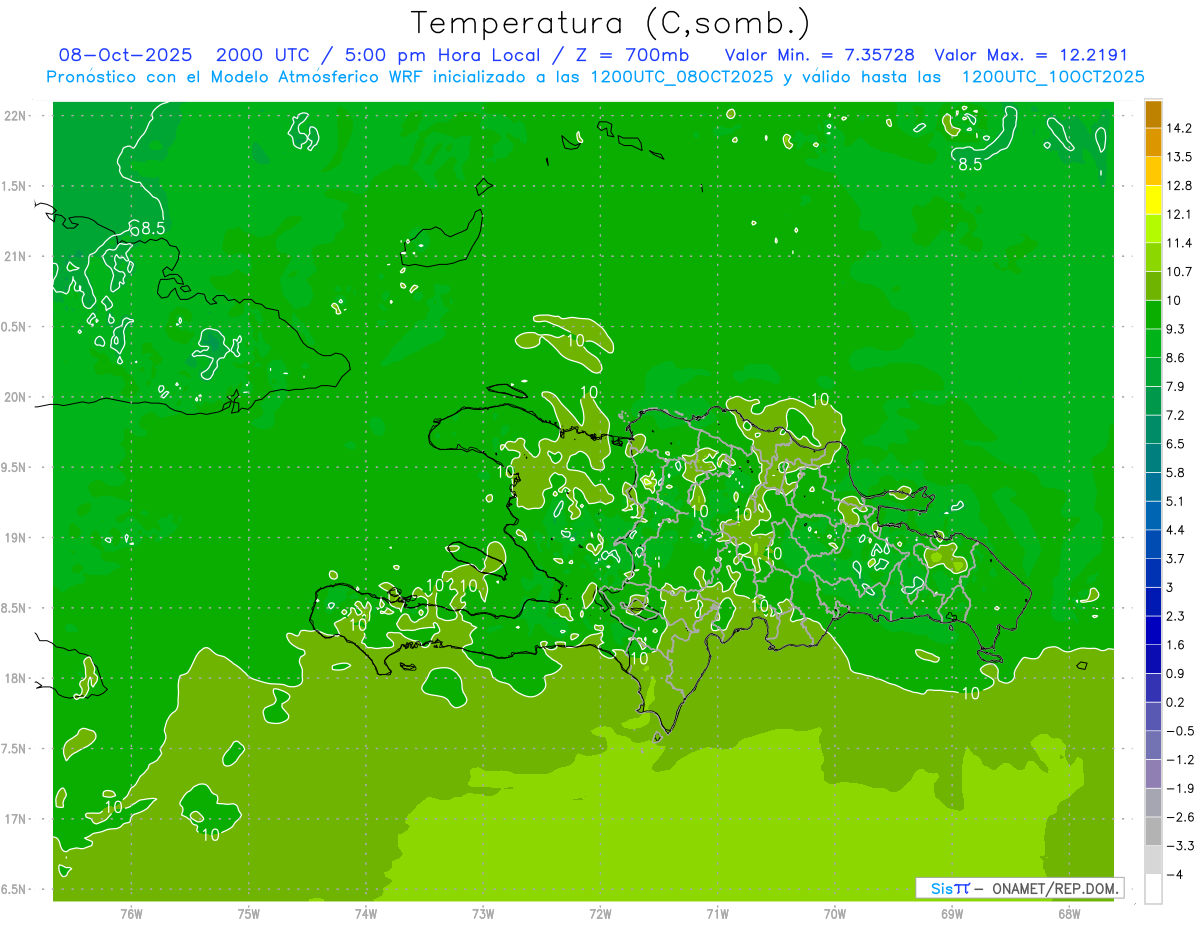Viewport: 1200px width, 927px height.
Task: Pick the bright yellow swatch above 12.1
Action: pyautogui.click(x=1153, y=200)
